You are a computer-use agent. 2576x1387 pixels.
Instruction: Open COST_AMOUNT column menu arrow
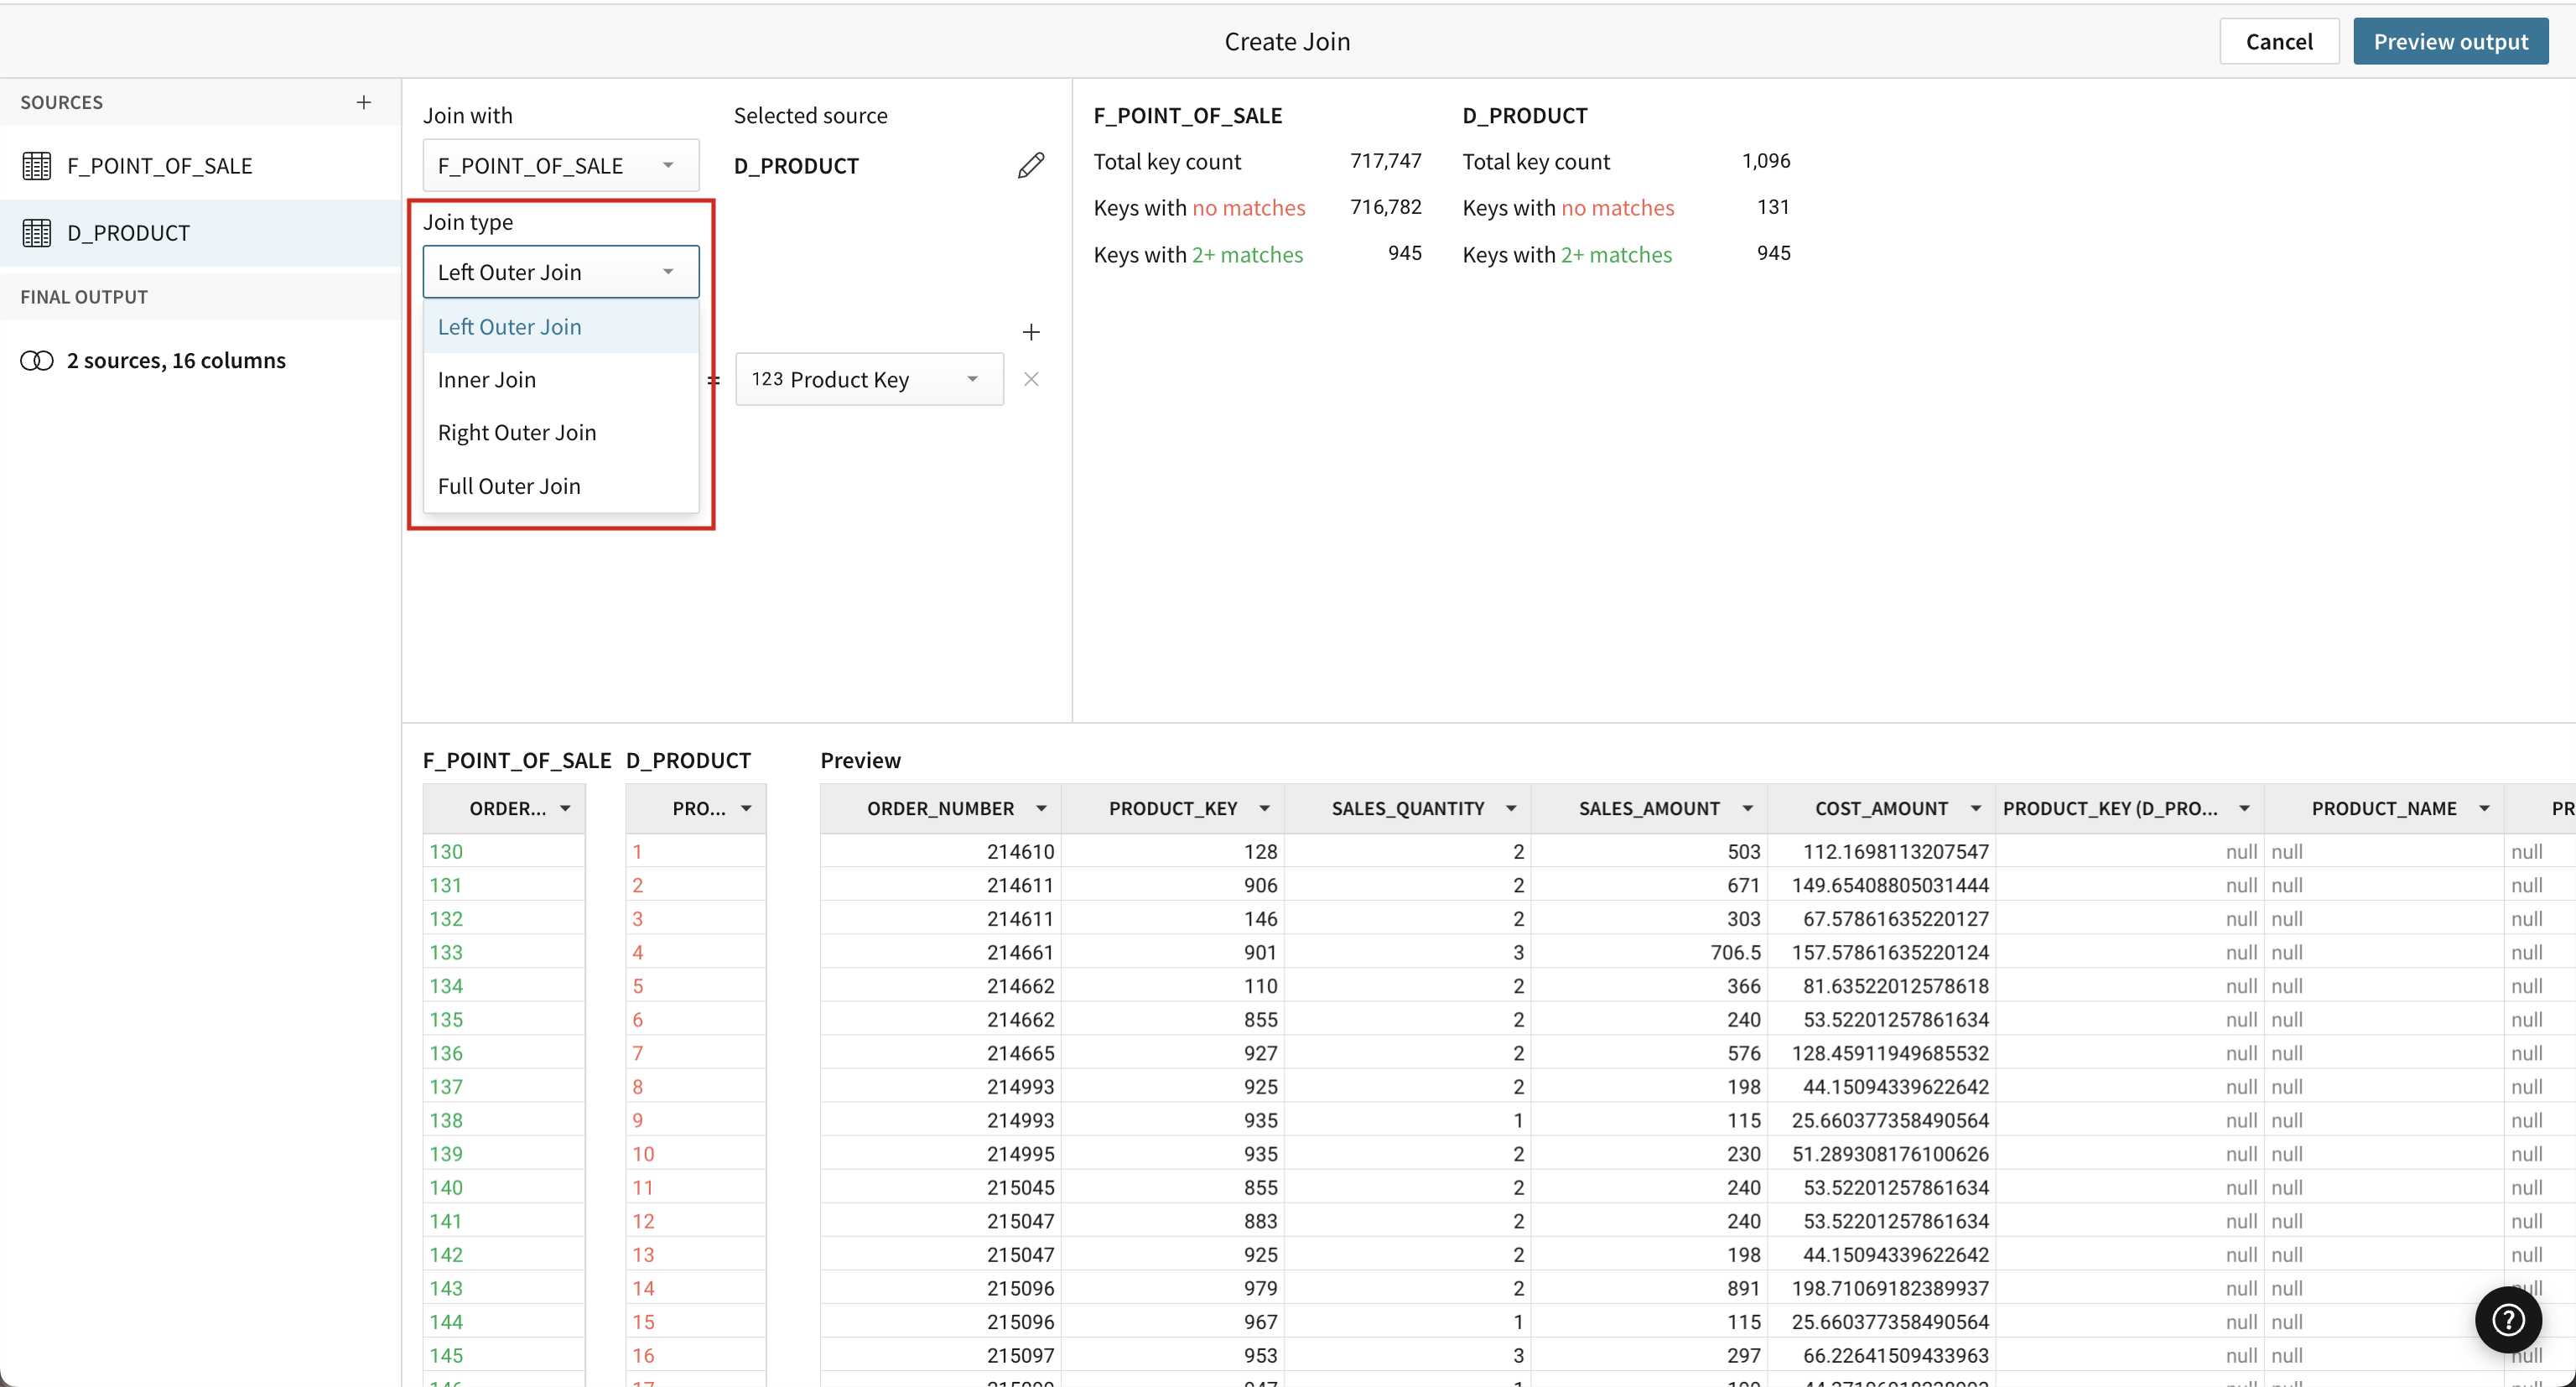point(1975,808)
